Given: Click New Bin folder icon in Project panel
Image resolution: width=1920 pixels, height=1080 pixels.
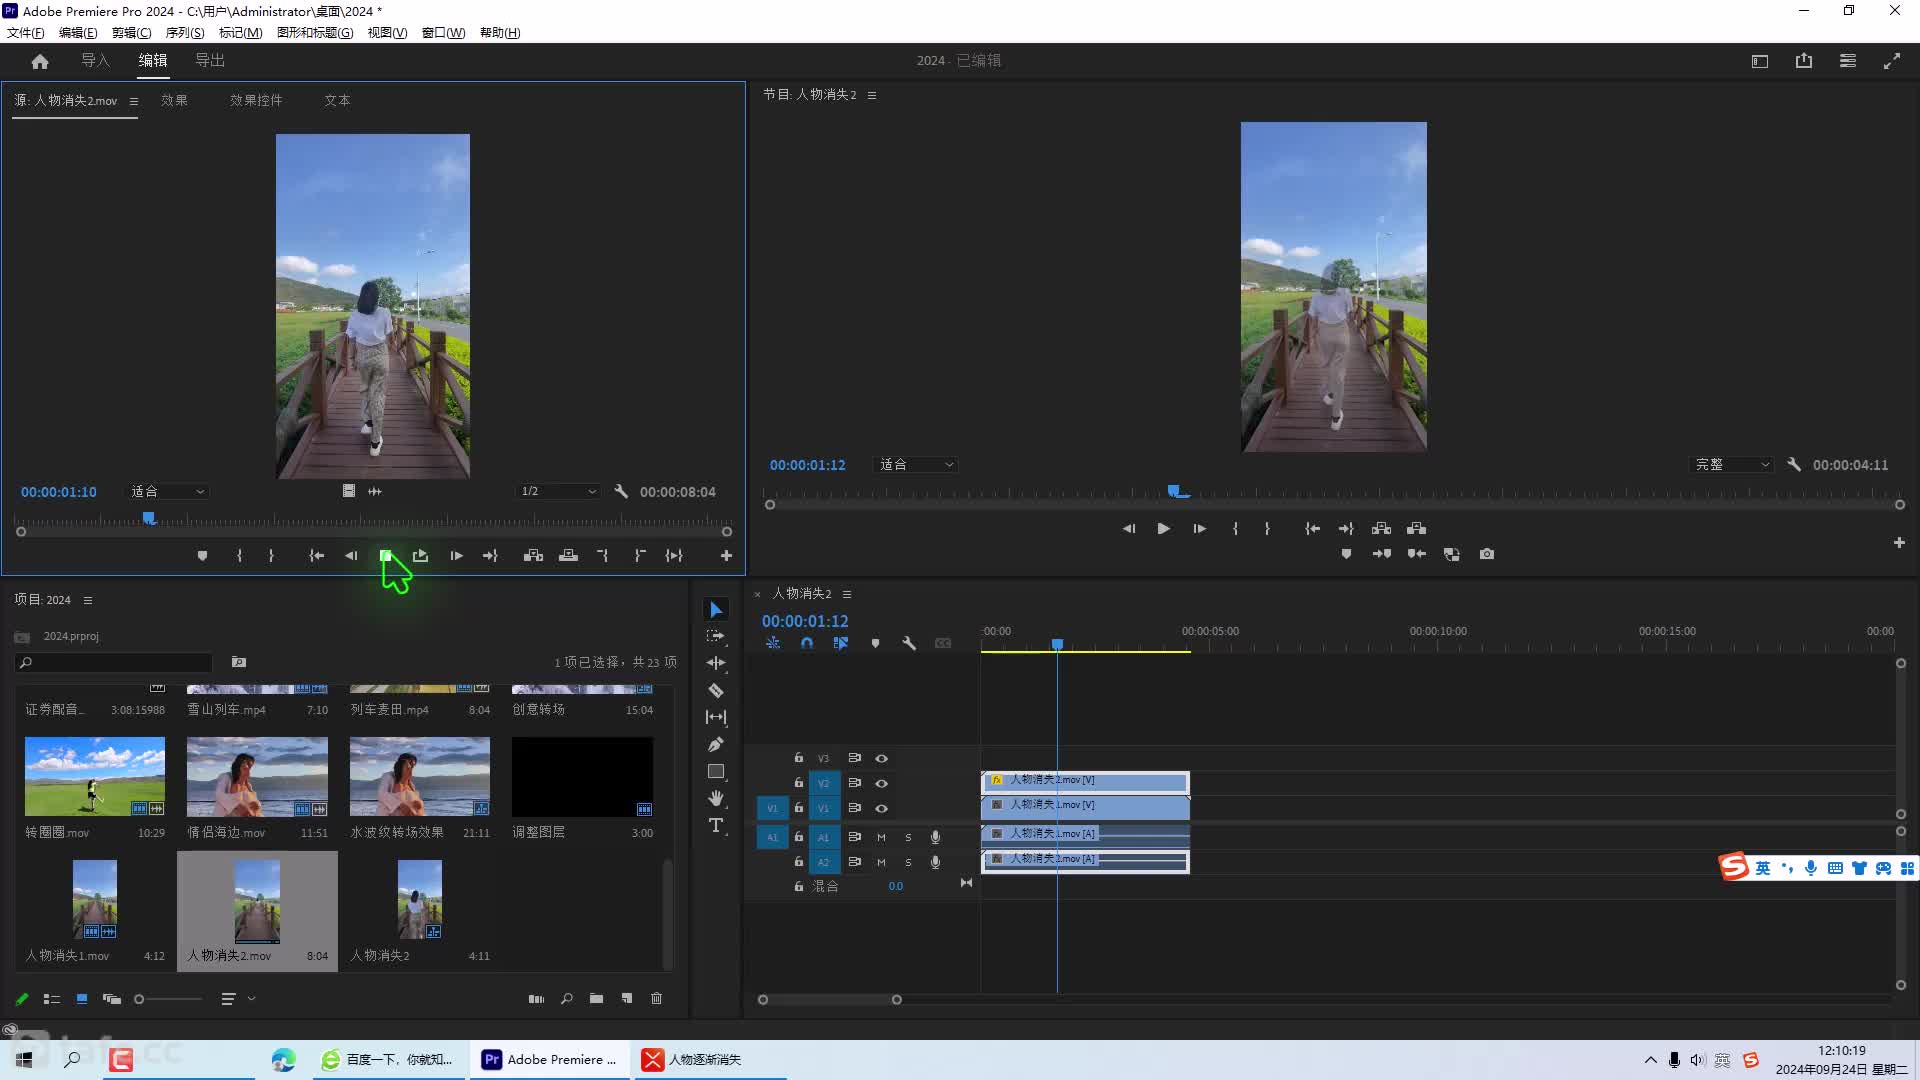Looking at the screenshot, I should (x=597, y=999).
